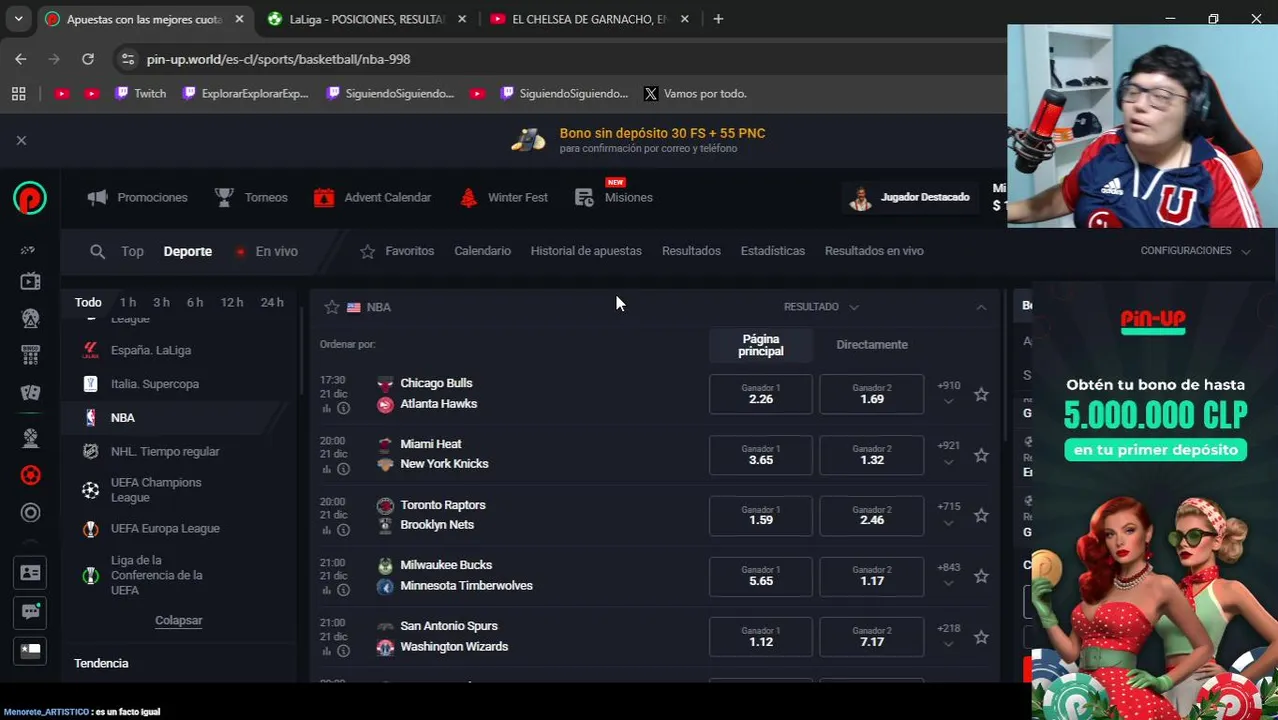Viewport: 1278px width, 720px height.
Task: Open Estadísticas link
Action: (772, 251)
